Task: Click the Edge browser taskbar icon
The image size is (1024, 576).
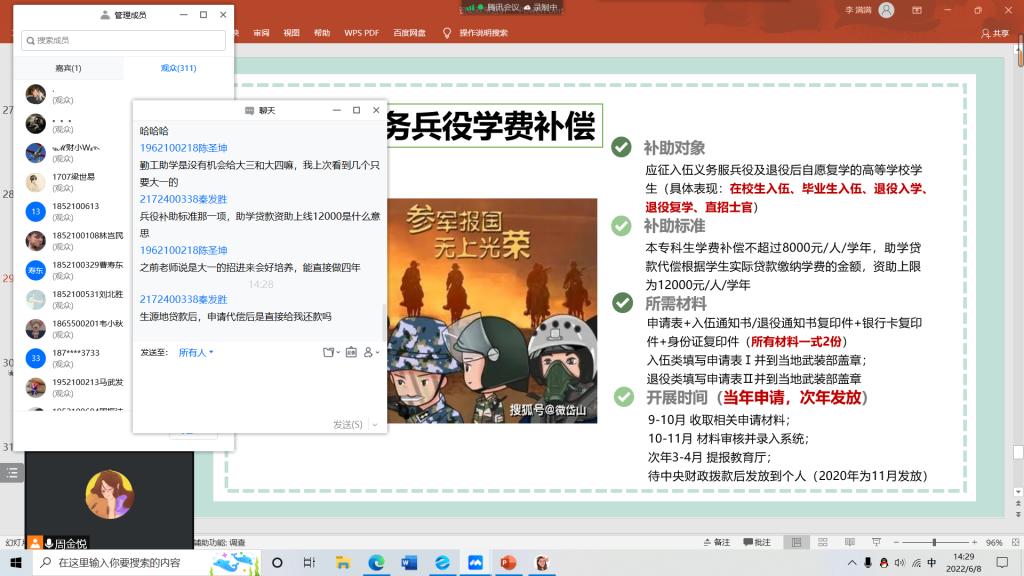Action: [376, 563]
